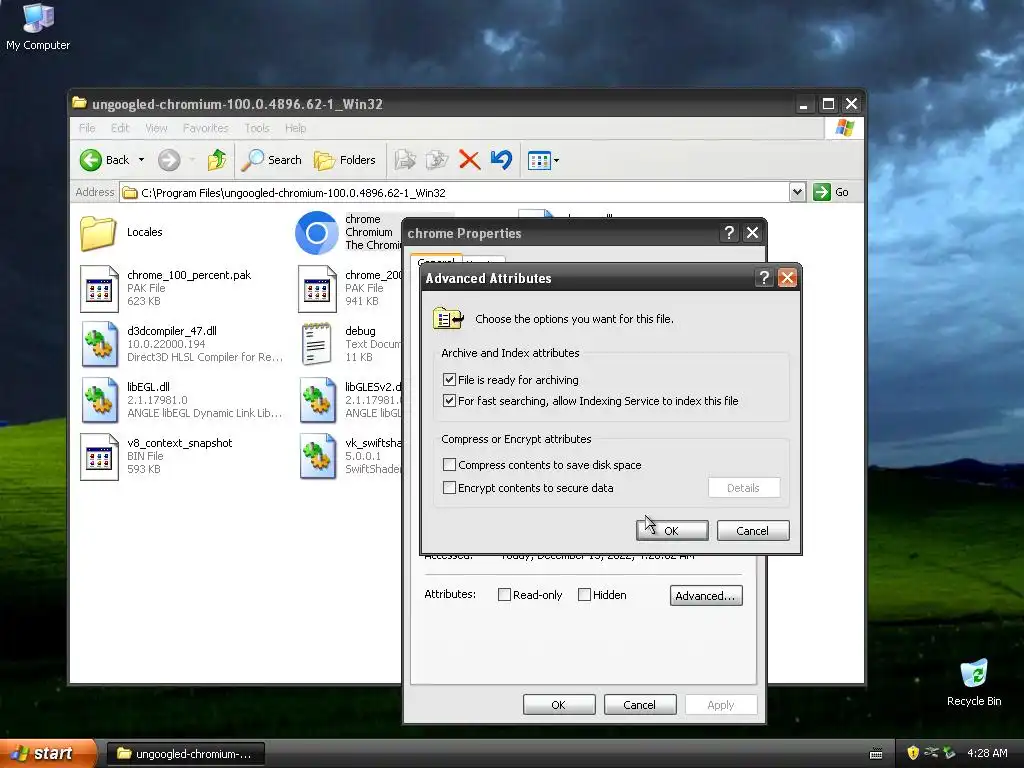This screenshot has height=768, width=1024.
Task: Uncheck allow Indexing Service to index file
Action: [449, 400]
